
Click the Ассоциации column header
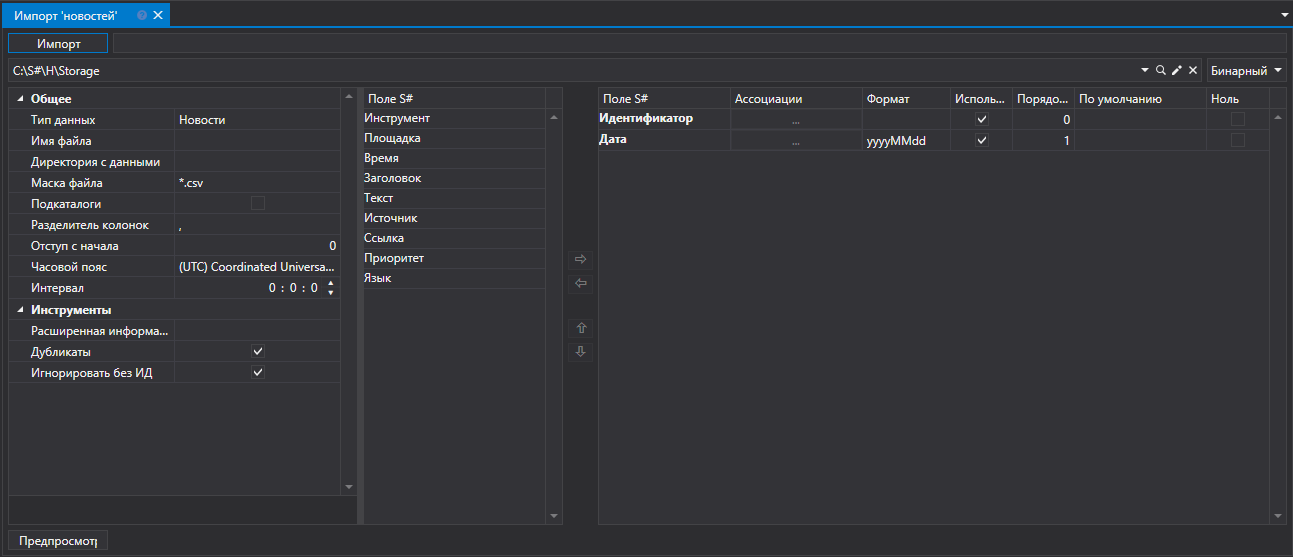coord(796,98)
